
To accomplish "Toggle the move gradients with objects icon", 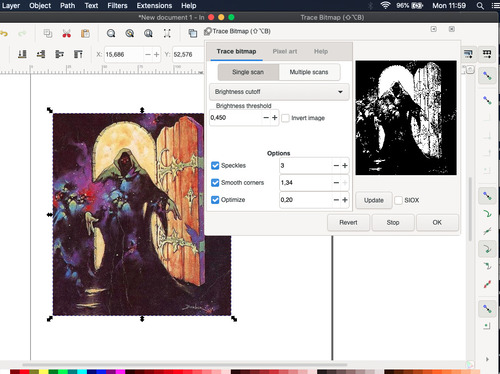I will point(468,54).
